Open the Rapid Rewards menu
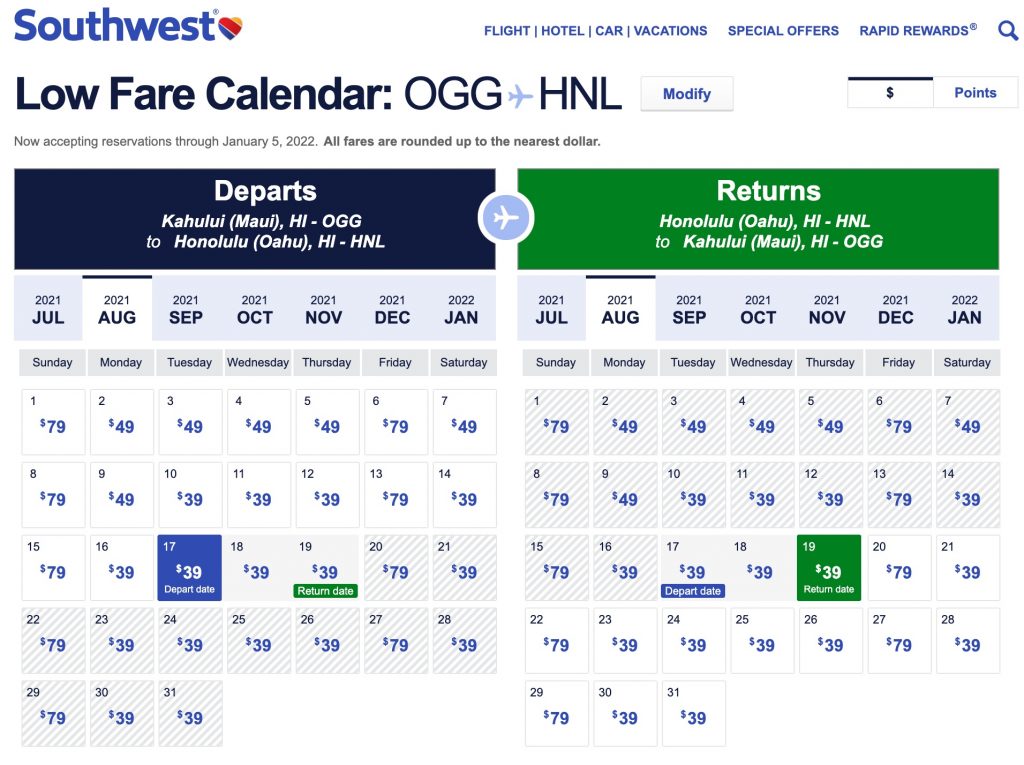The width and height of the screenshot is (1024, 765). (x=918, y=31)
